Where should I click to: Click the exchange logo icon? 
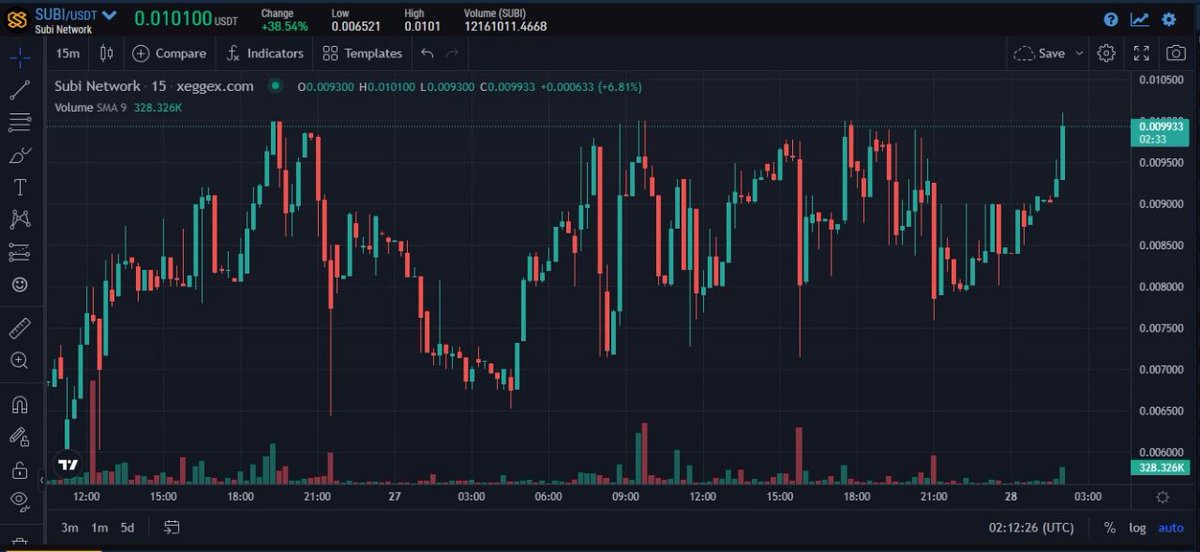tap(17, 19)
